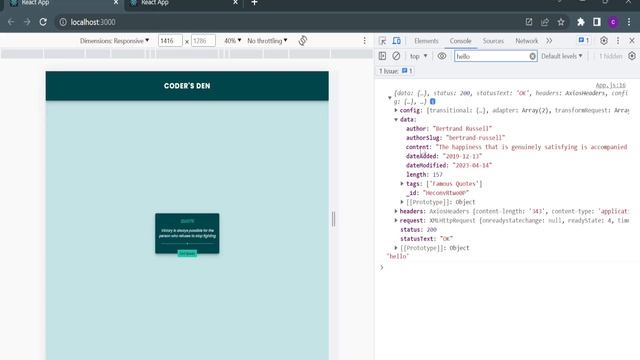Open page in app icon in address bar
The width and height of the screenshot is (640, 360).
click(x=529, y=22)
